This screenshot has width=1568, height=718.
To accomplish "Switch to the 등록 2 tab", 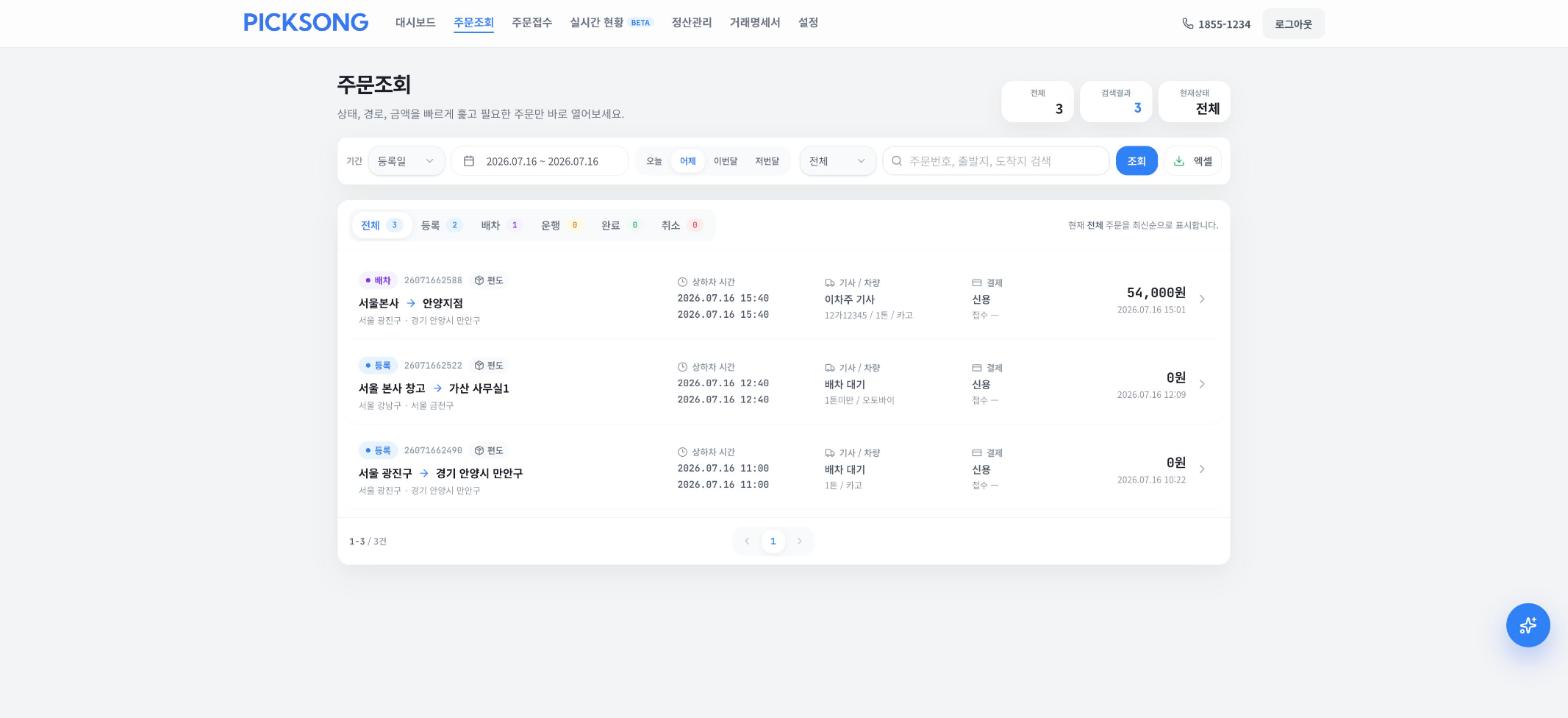I will [x=441, y=225].
